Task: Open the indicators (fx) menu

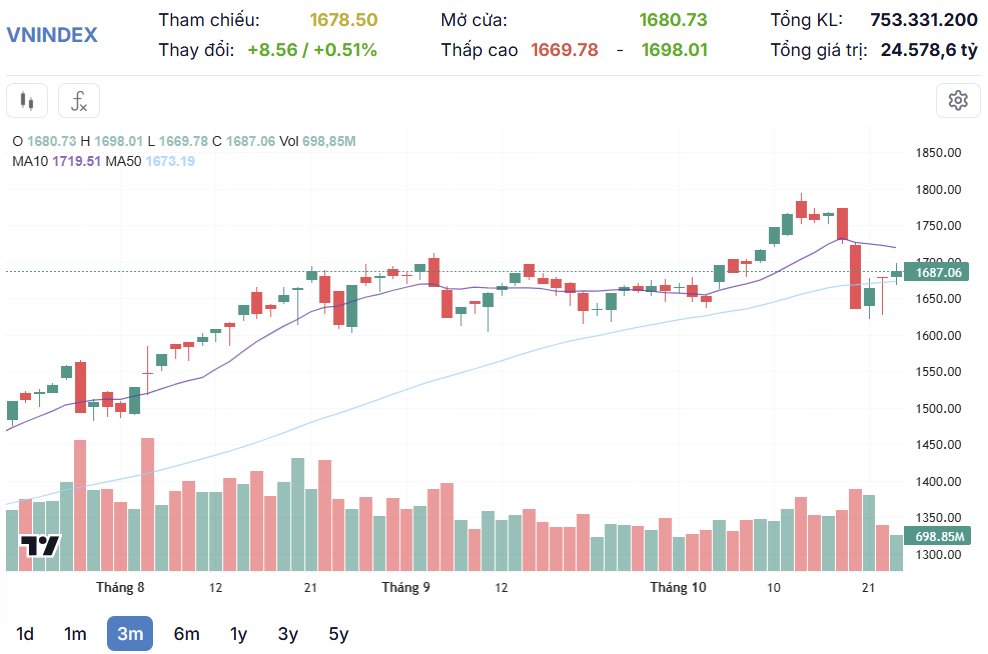Action: (79, 101)
